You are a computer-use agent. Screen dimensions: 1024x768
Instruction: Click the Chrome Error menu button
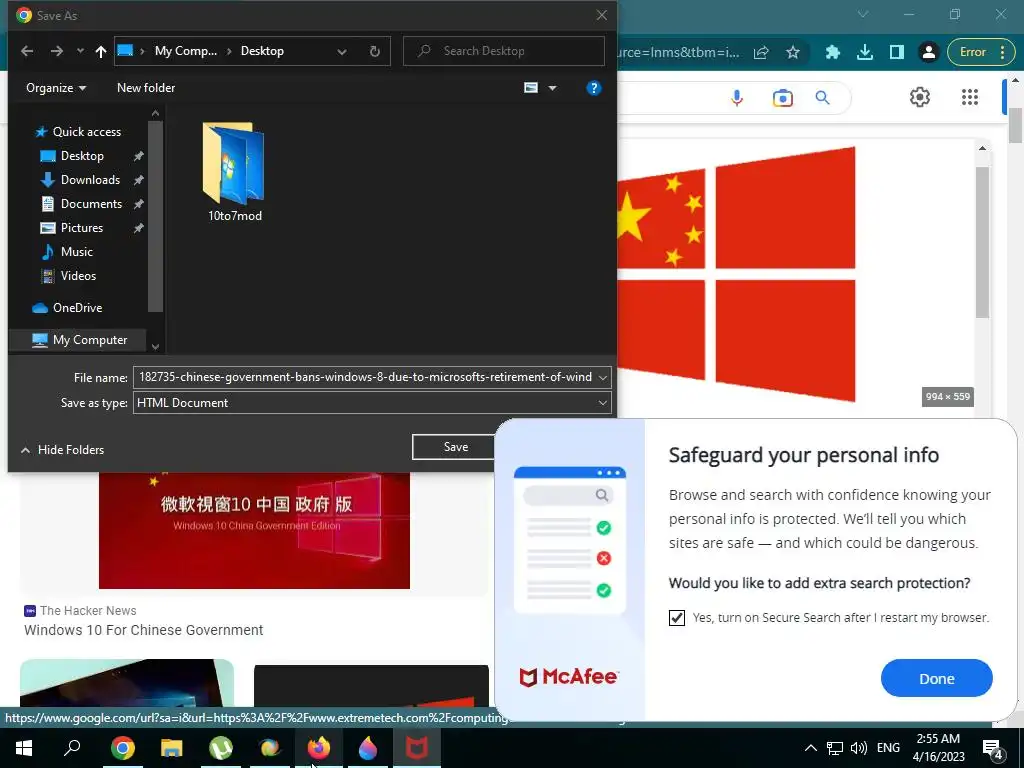(980, 52)
